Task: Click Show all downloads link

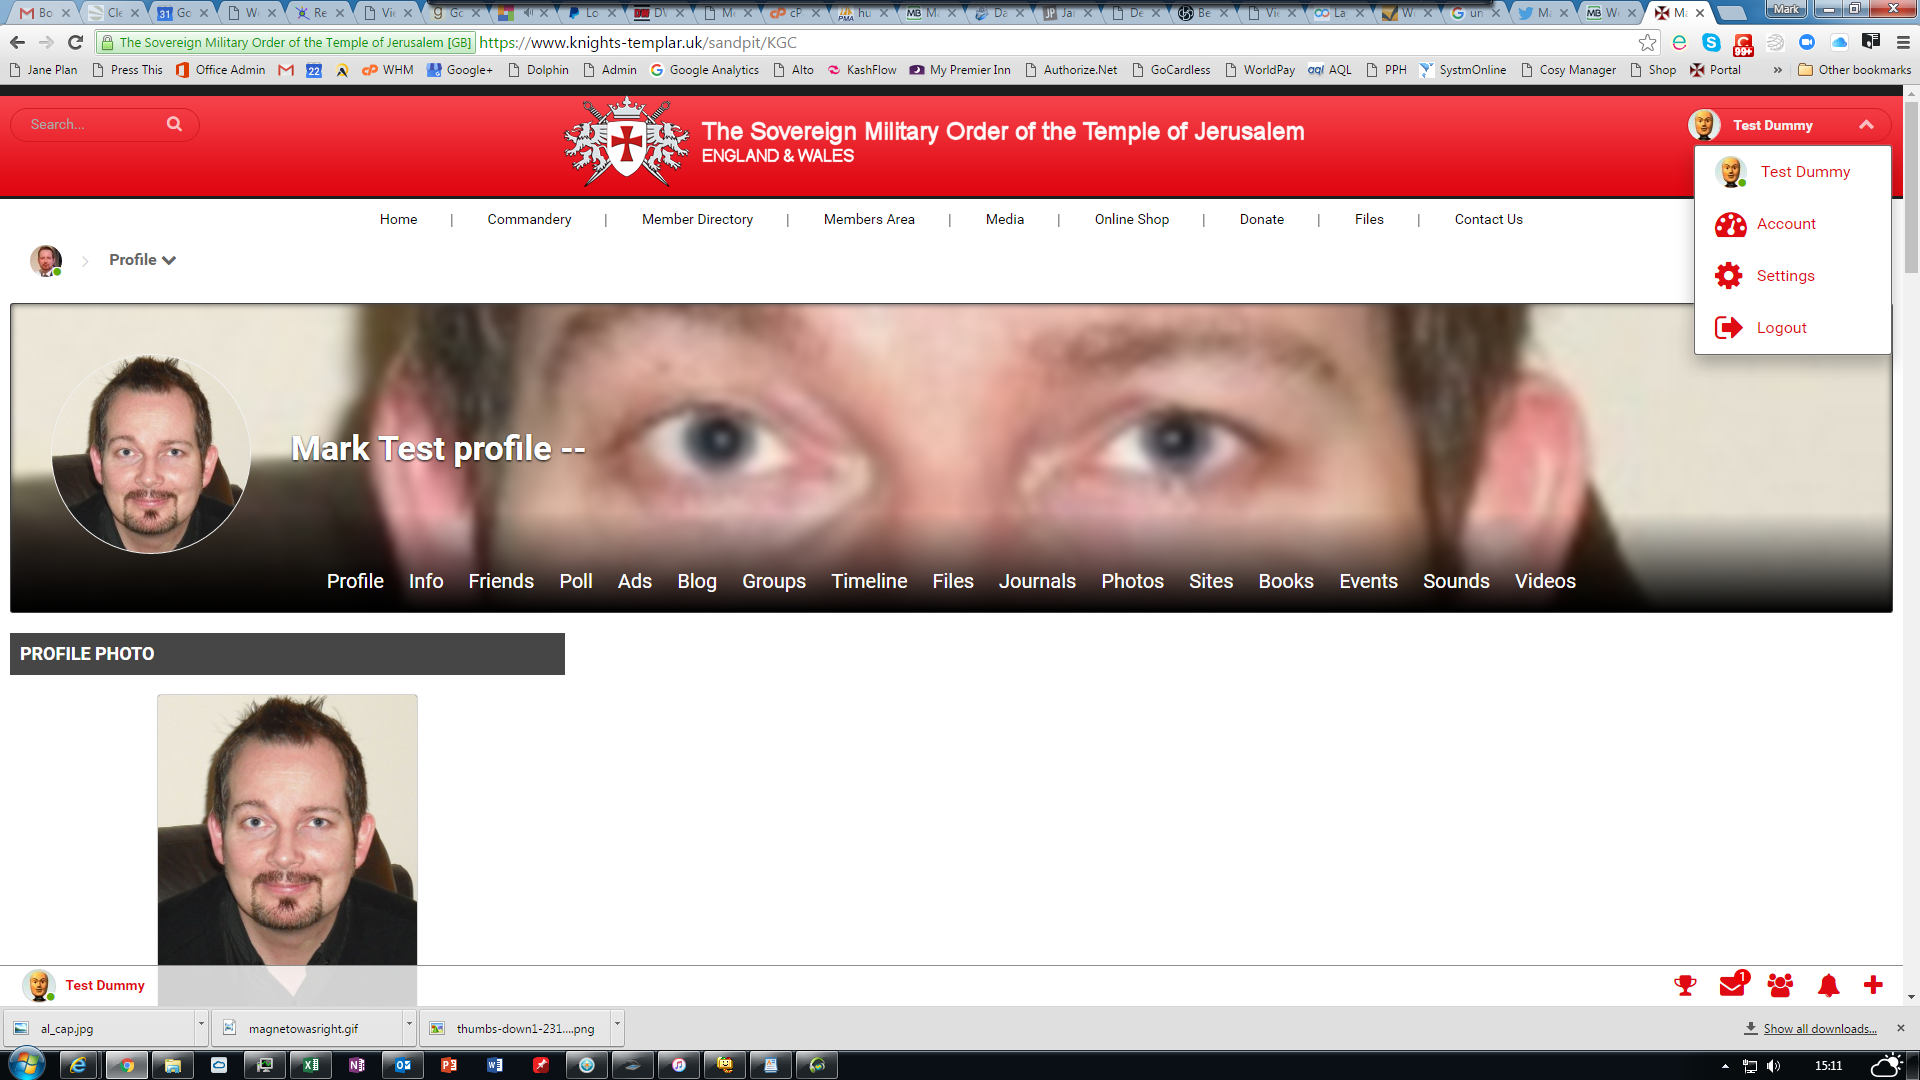Action: click(x=1819, y=1028)
